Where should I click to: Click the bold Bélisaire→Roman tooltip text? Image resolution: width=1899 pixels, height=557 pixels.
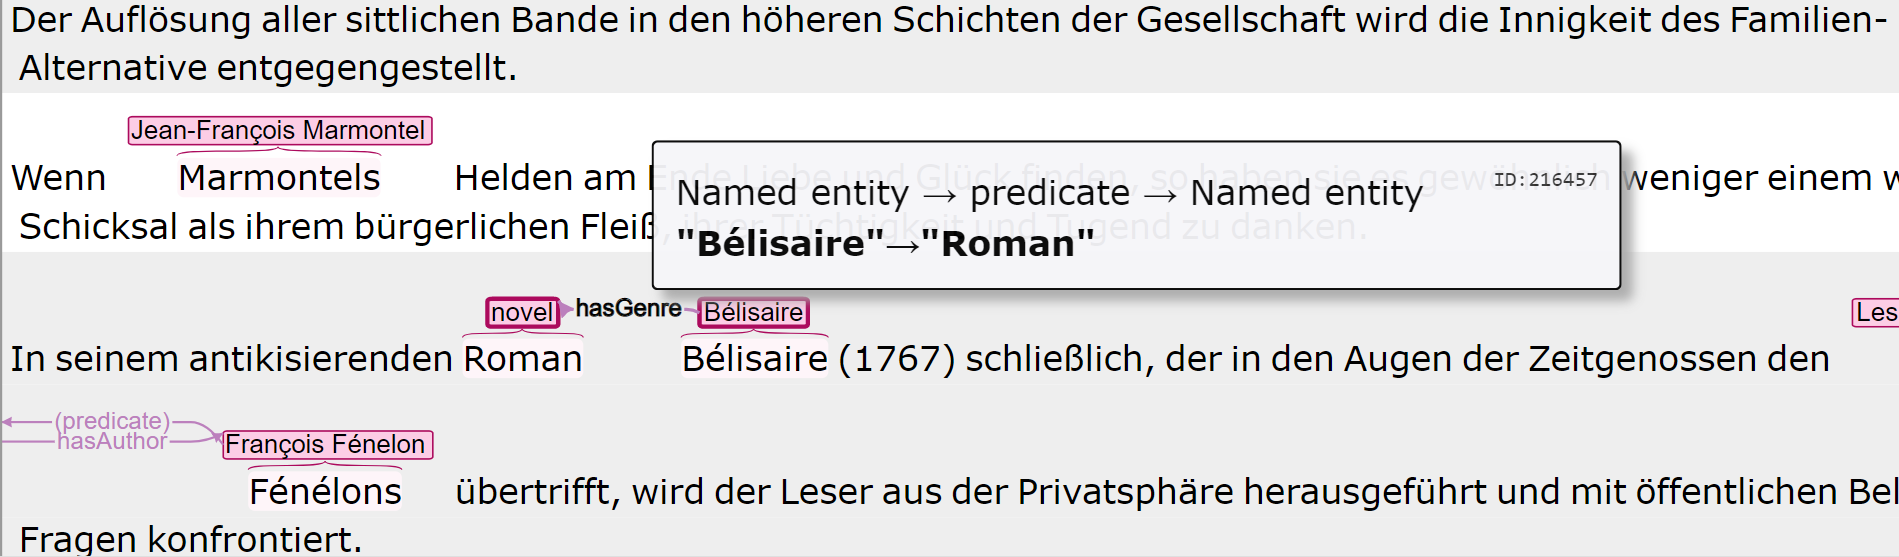[x=885, y=243]
